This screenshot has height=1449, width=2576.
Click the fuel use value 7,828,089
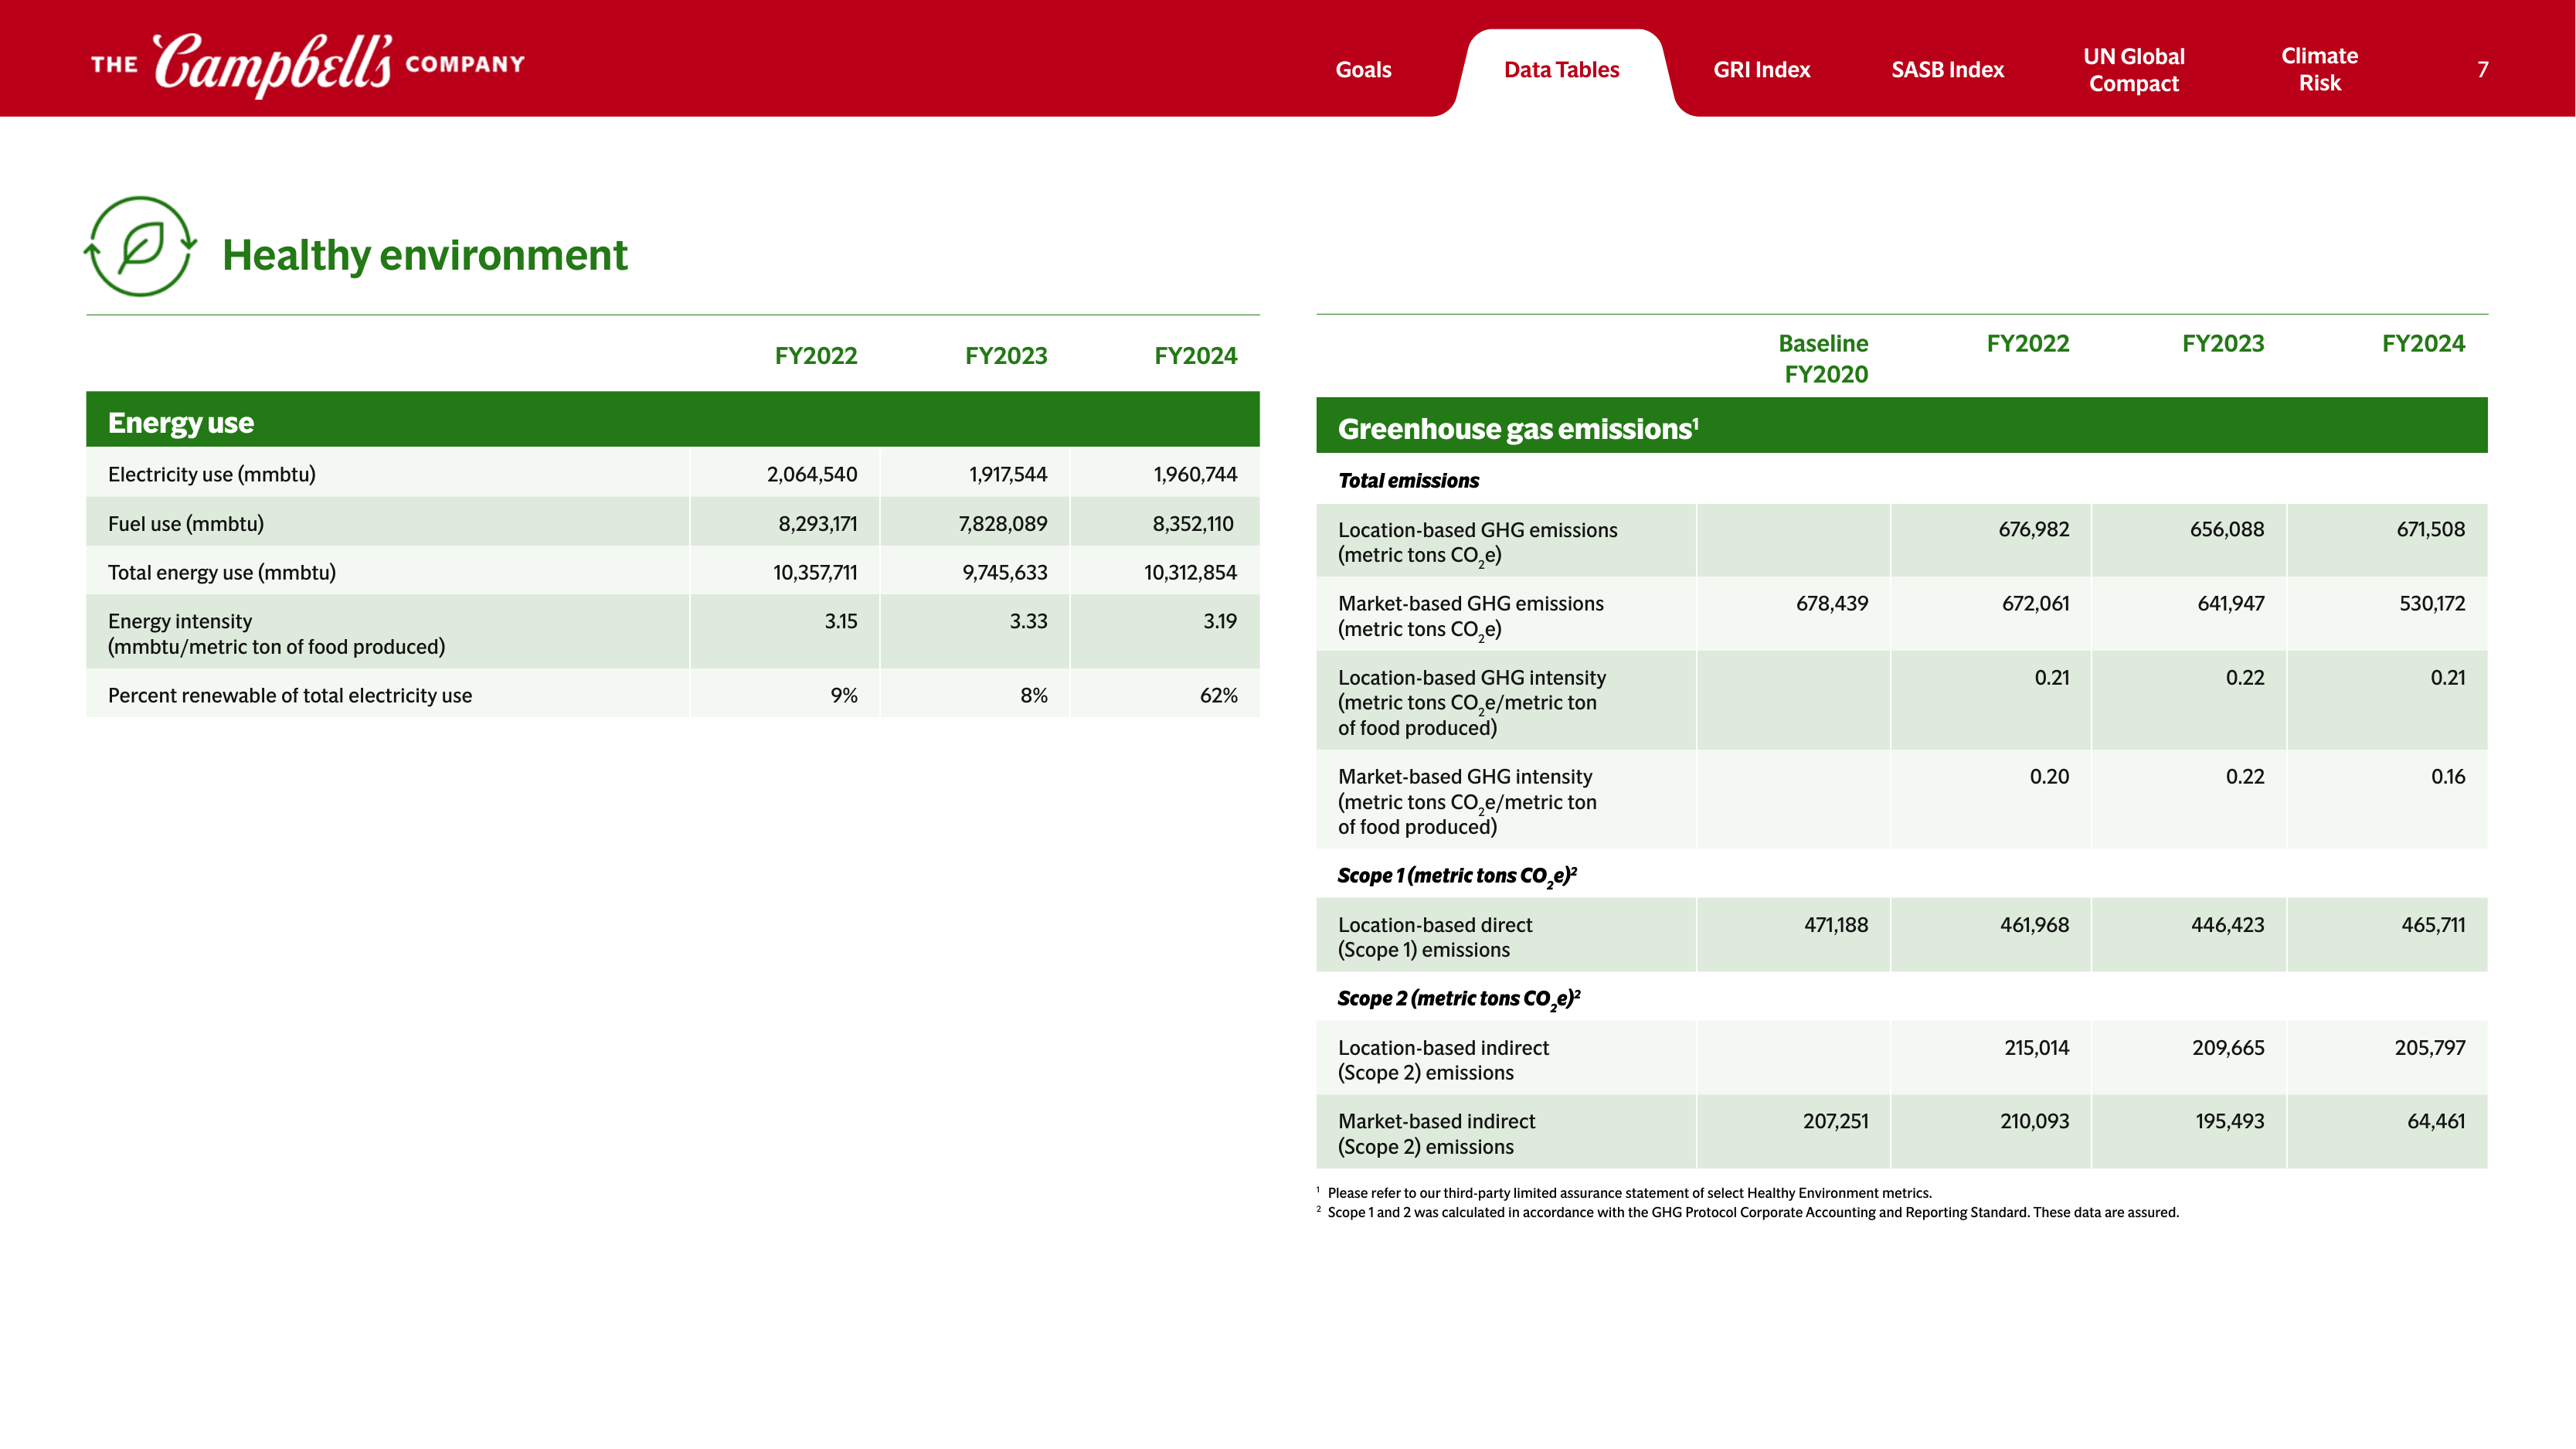click(x=1002, y=523)
